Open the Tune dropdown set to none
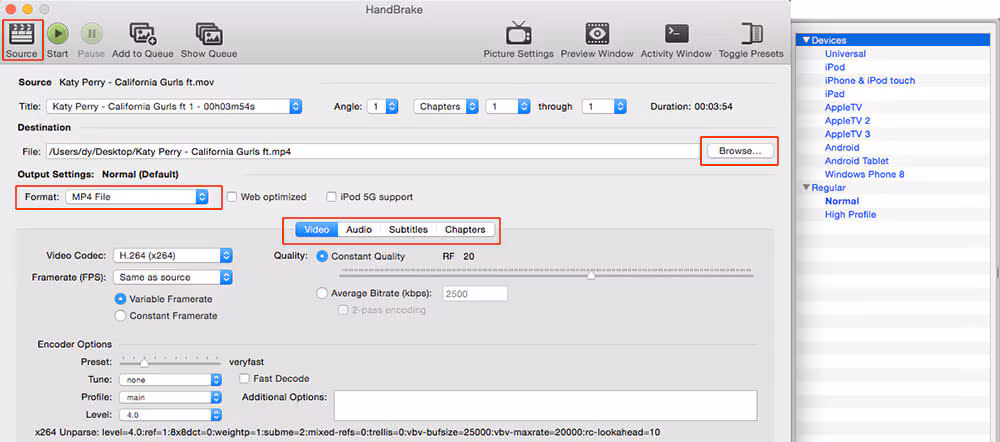This screenshot has width=1000, height=442. point(172,379)
